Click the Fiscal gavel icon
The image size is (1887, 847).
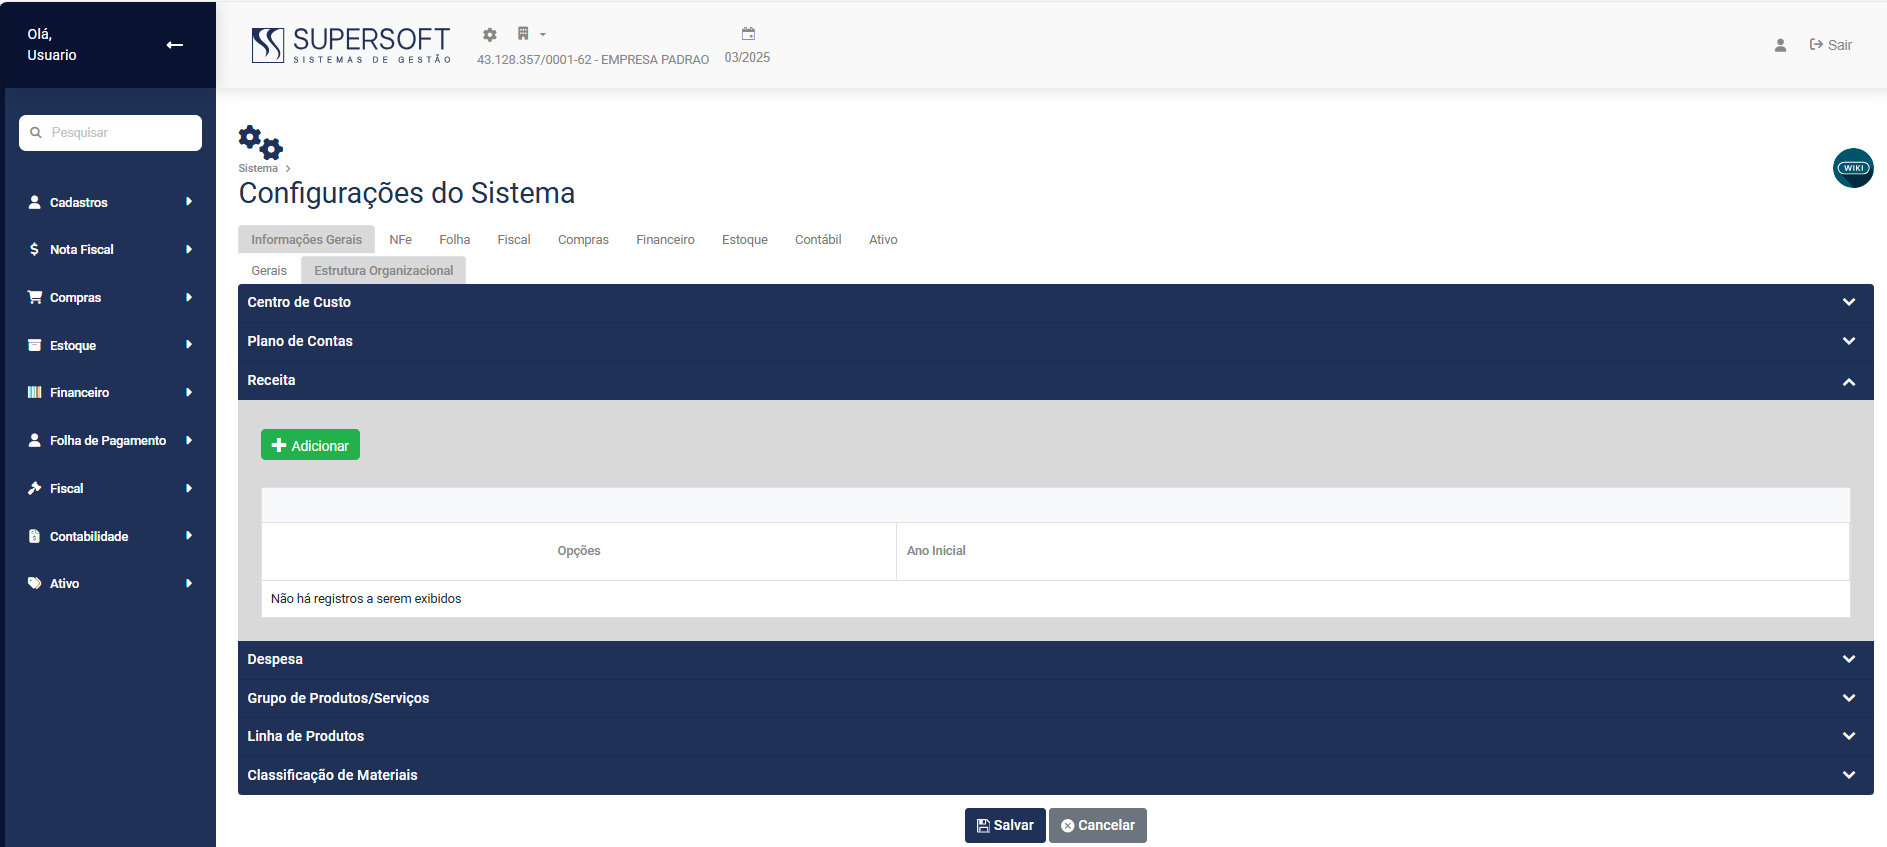tap(35, 488)
